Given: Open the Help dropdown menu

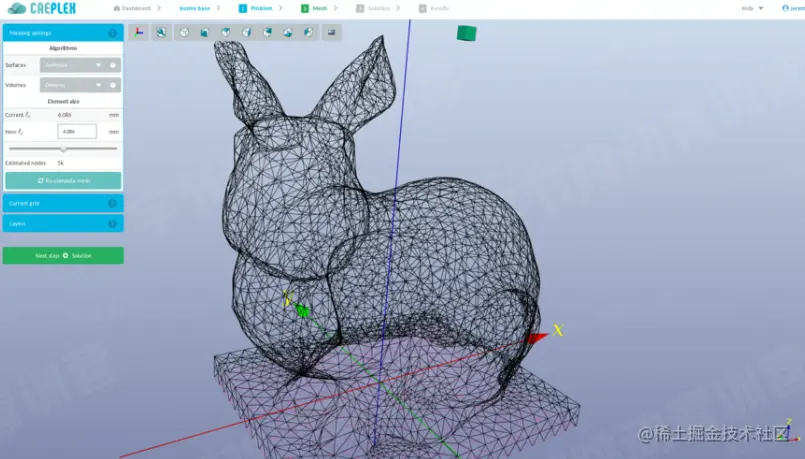Looking at the screenshot, I should click(x=752, y=8).
